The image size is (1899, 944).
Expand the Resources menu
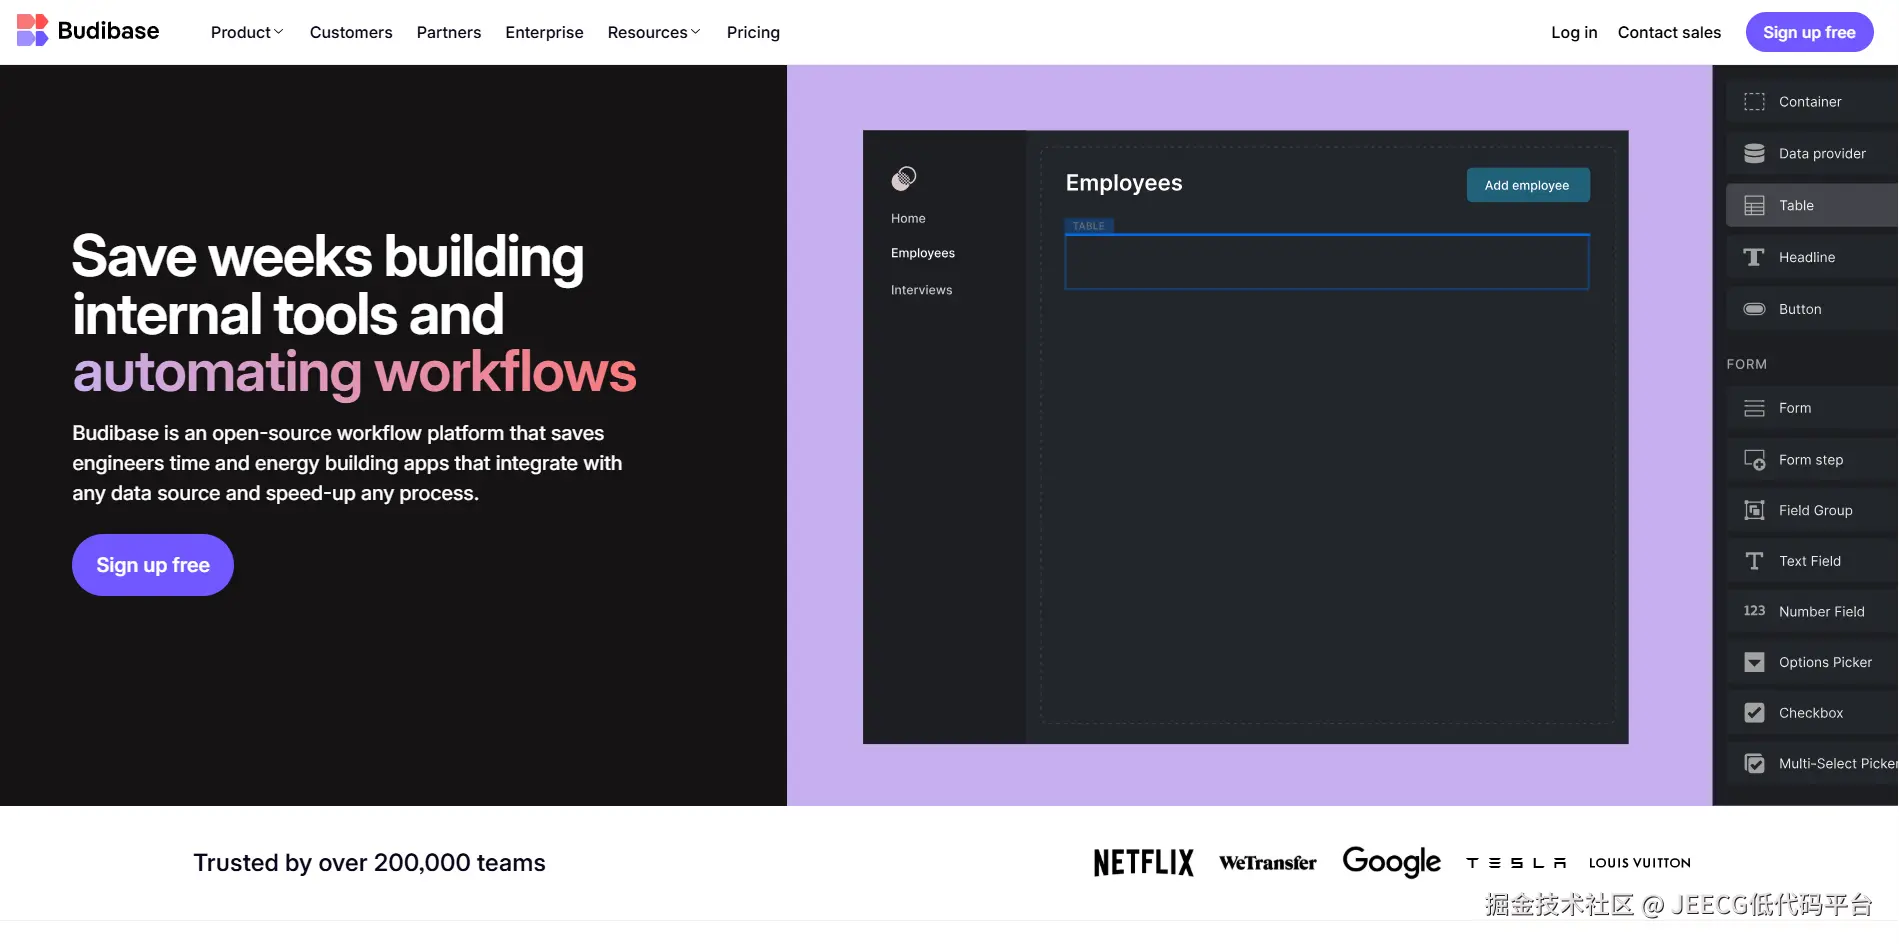point(654,32)
